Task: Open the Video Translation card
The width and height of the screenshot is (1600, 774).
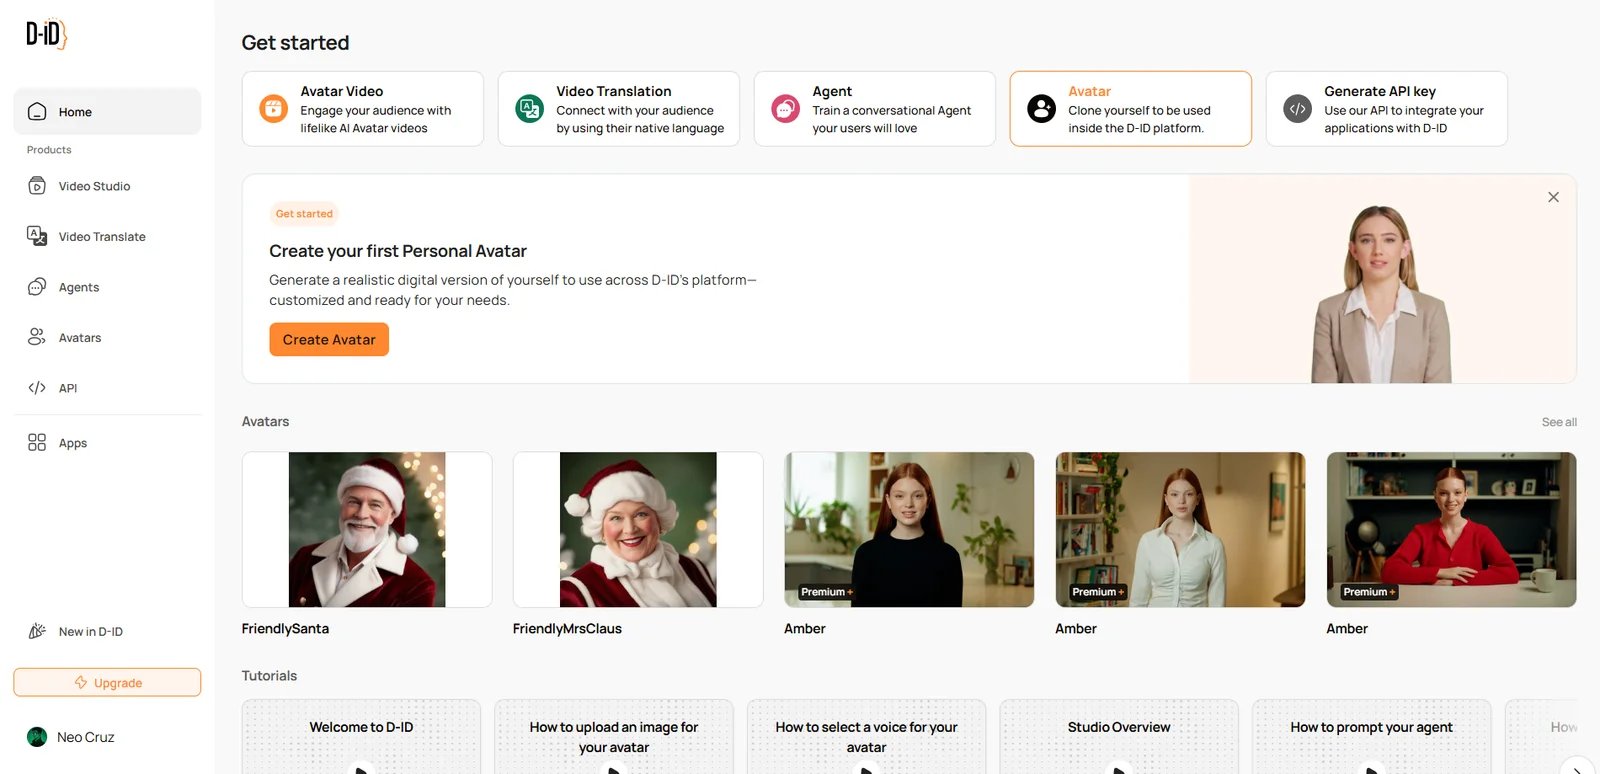Action: [x=619, y=109]
